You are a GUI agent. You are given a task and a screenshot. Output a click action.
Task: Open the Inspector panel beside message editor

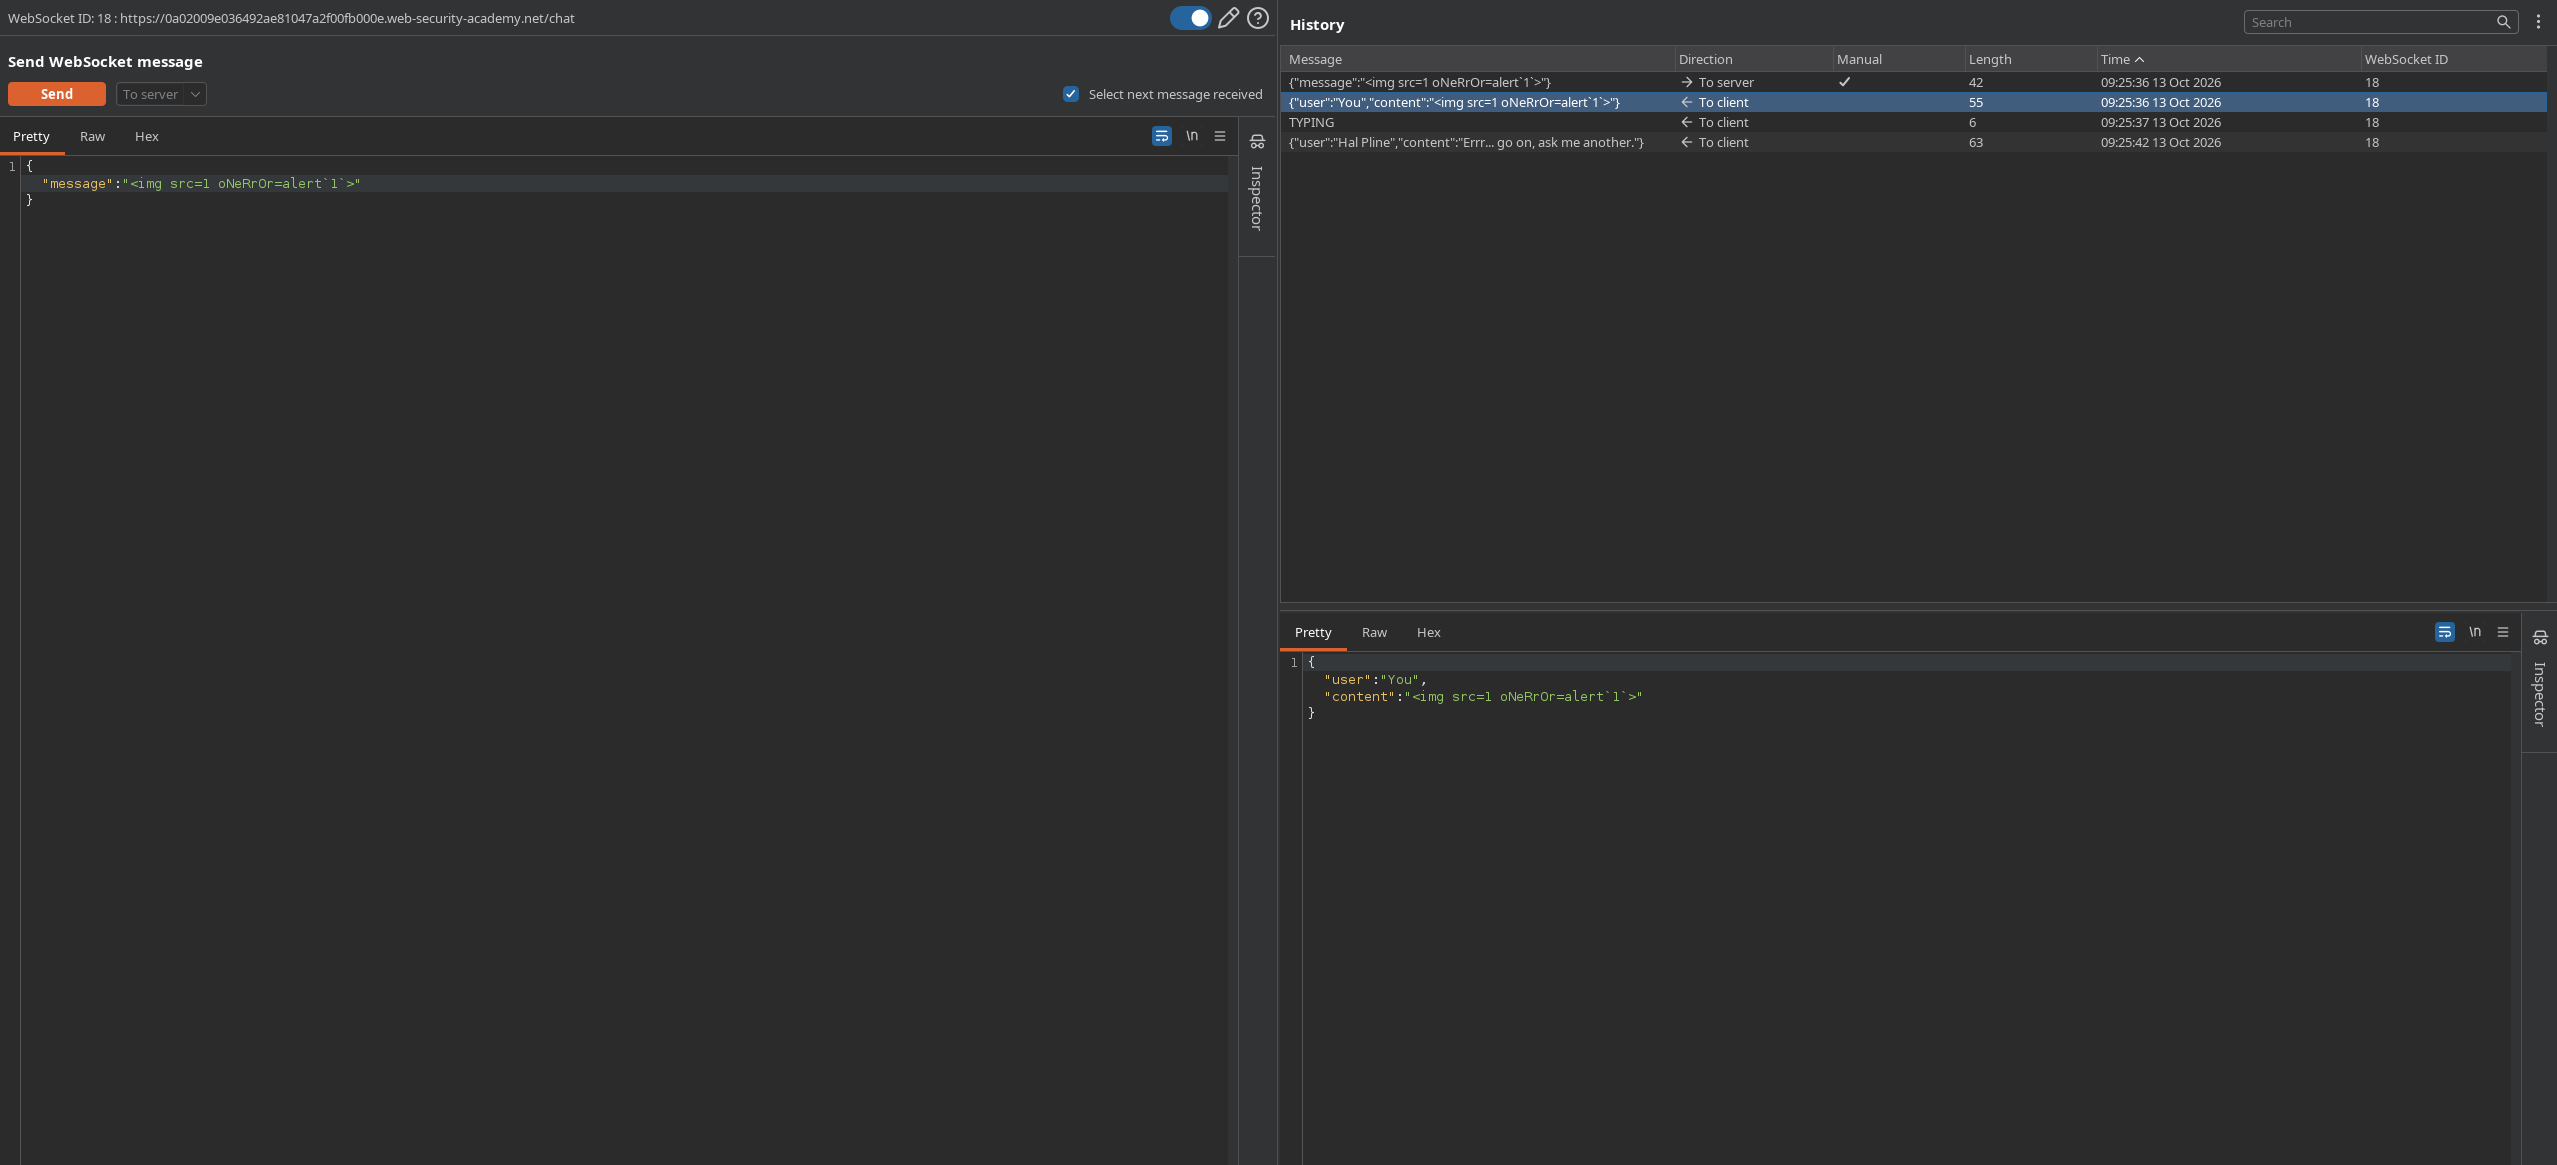point(1257,187)
